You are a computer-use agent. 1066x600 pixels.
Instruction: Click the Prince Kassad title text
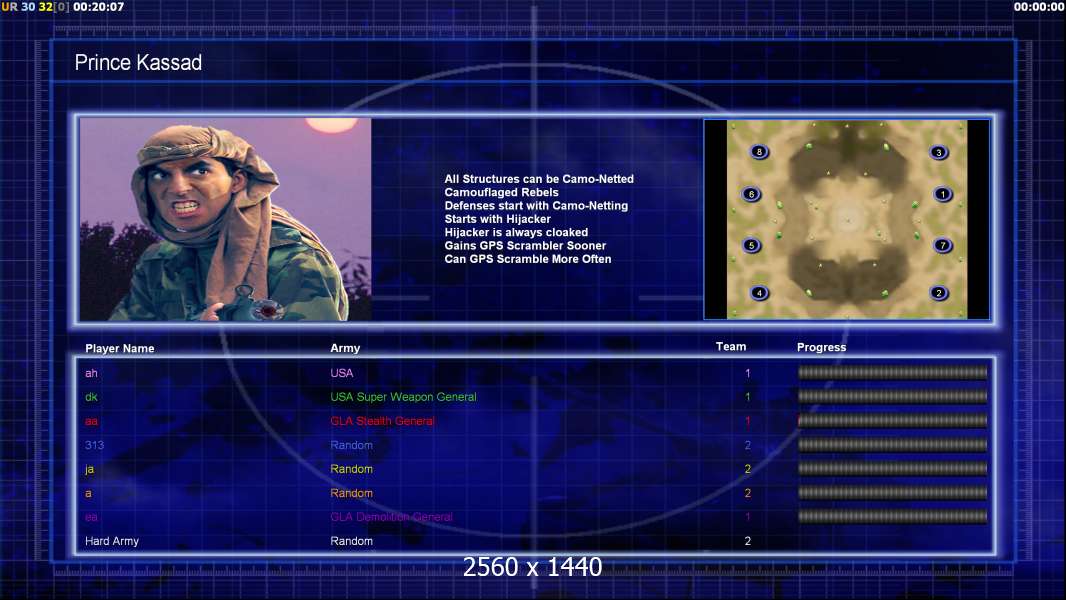(x=138, y=63)
